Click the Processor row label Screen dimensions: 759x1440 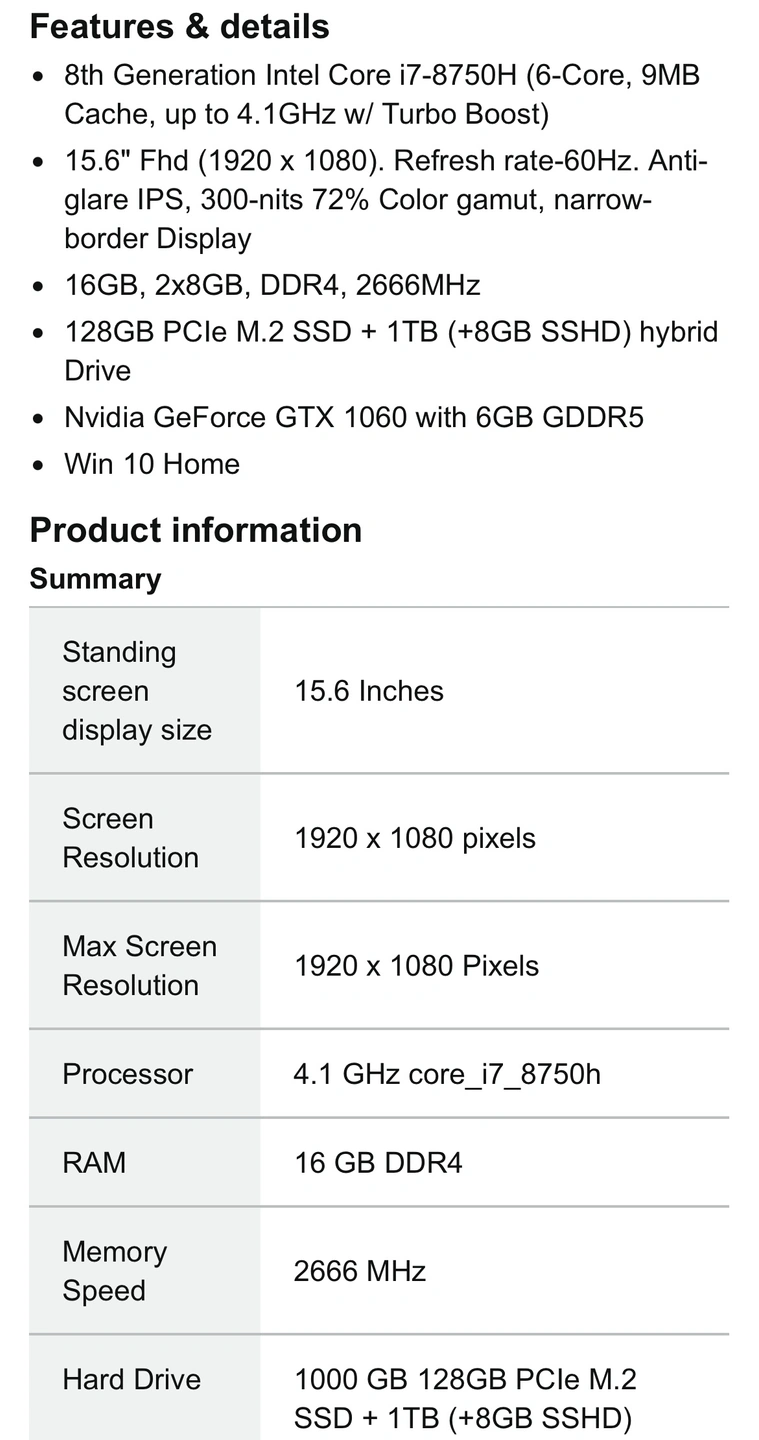[x=128, y=1074]
